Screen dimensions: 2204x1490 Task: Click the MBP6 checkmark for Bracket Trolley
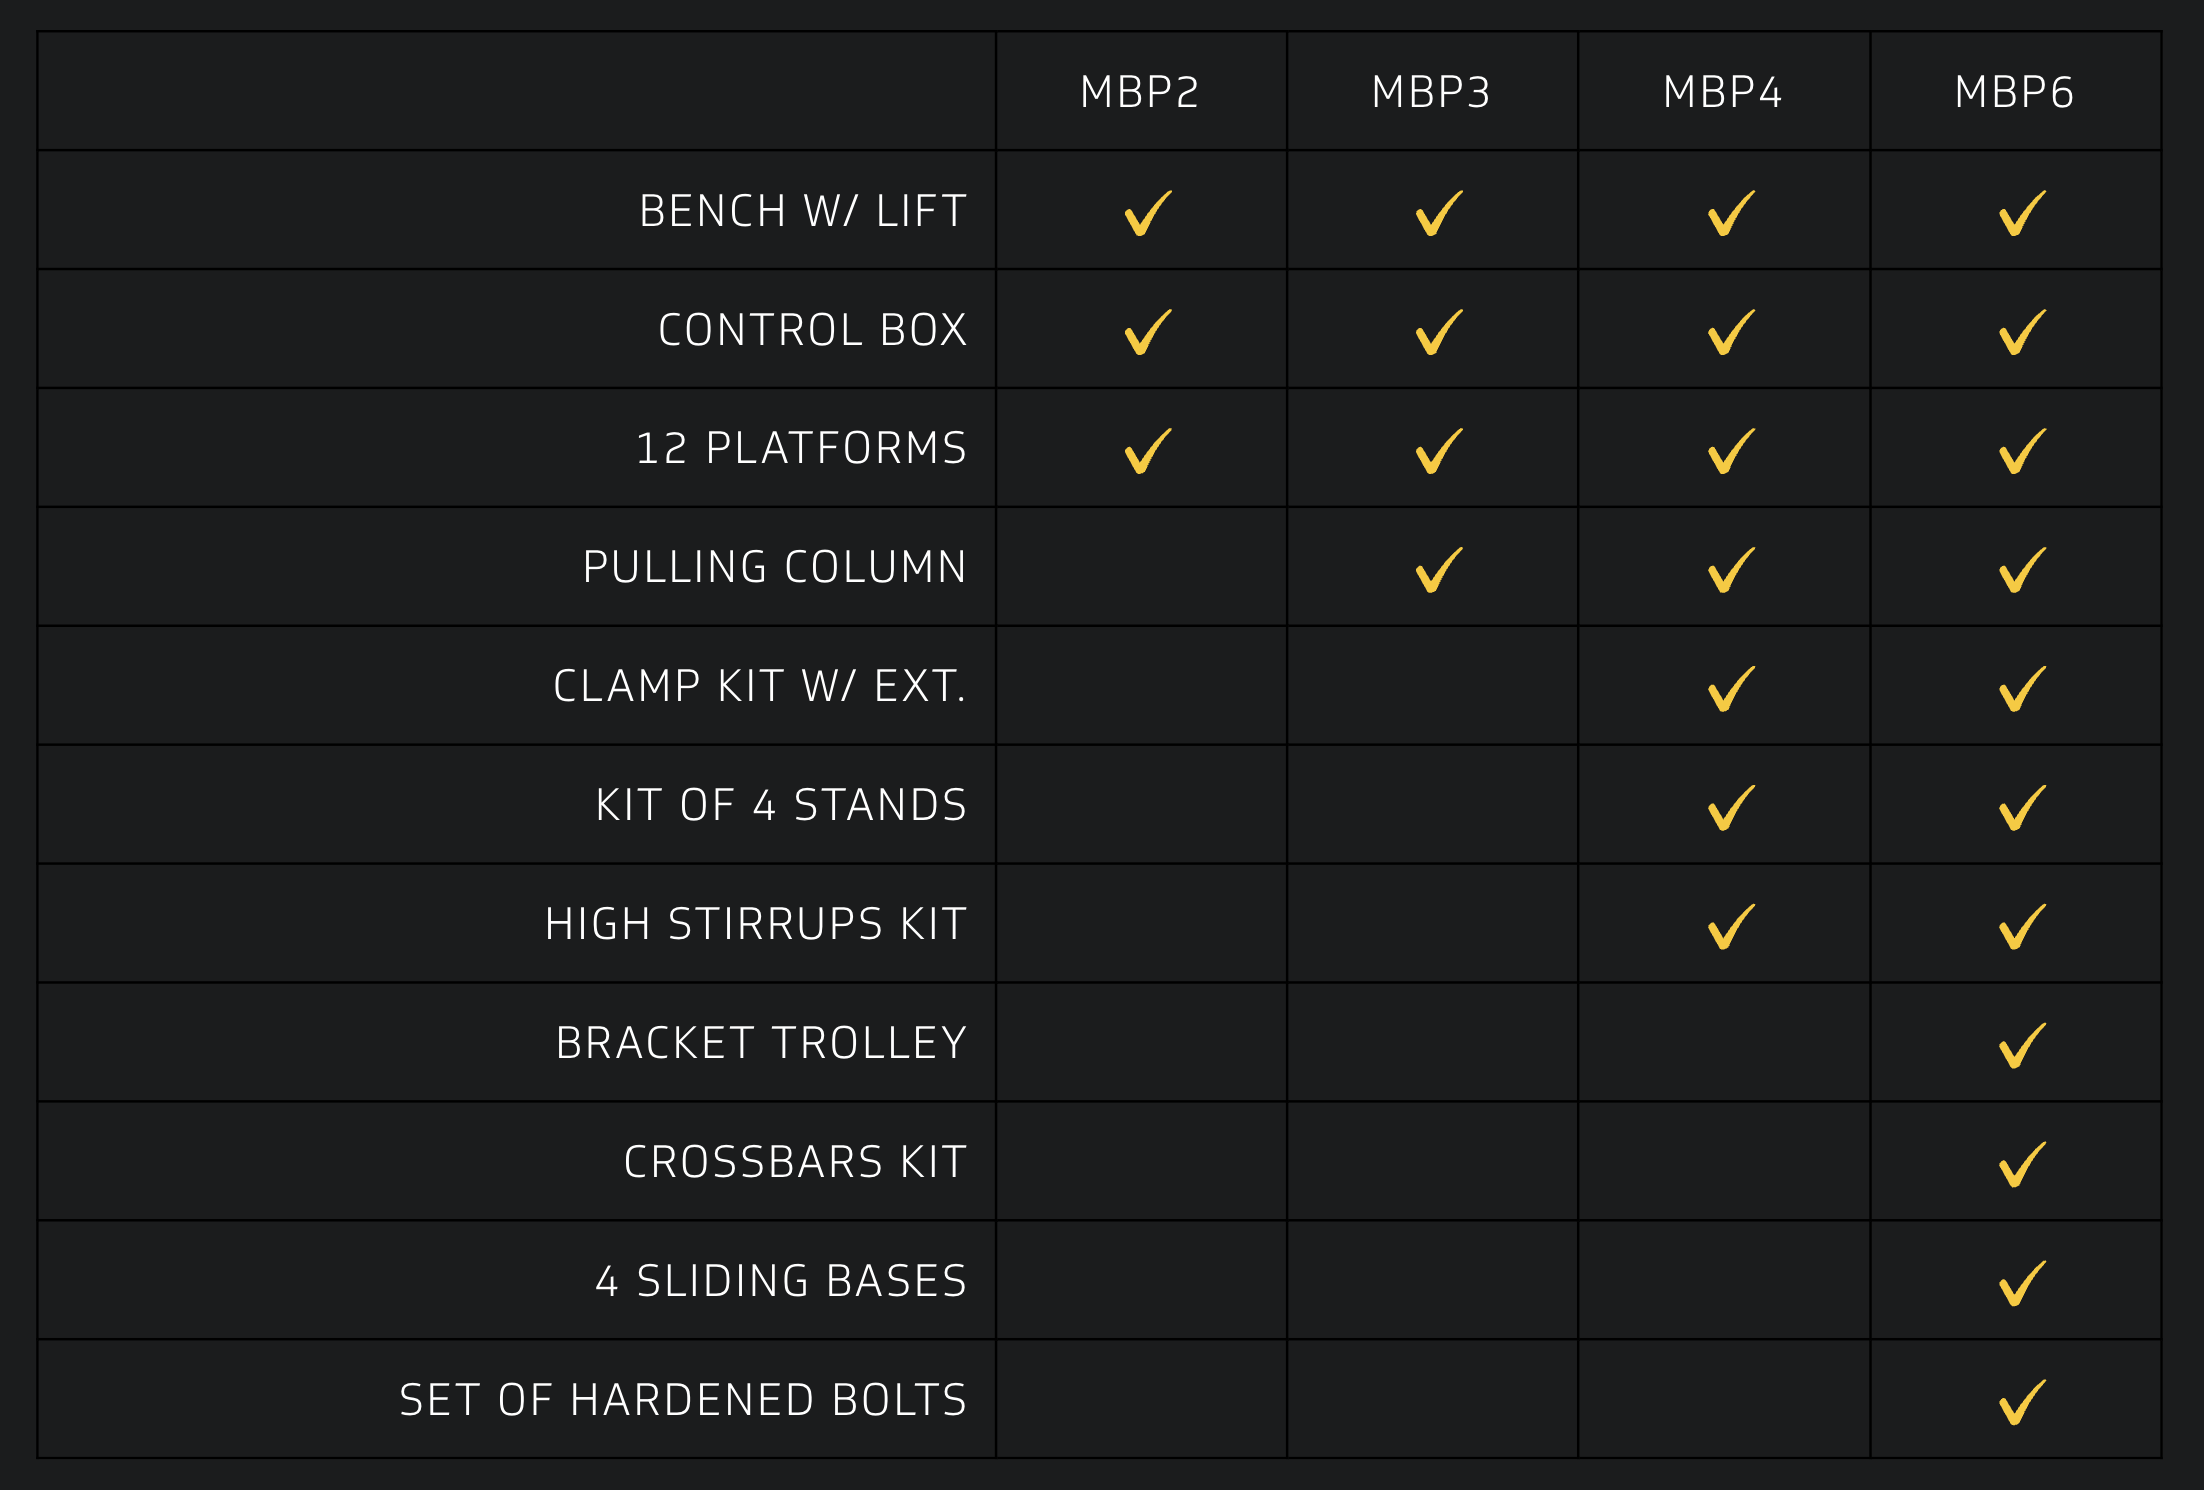[x=2021, y=1046]
